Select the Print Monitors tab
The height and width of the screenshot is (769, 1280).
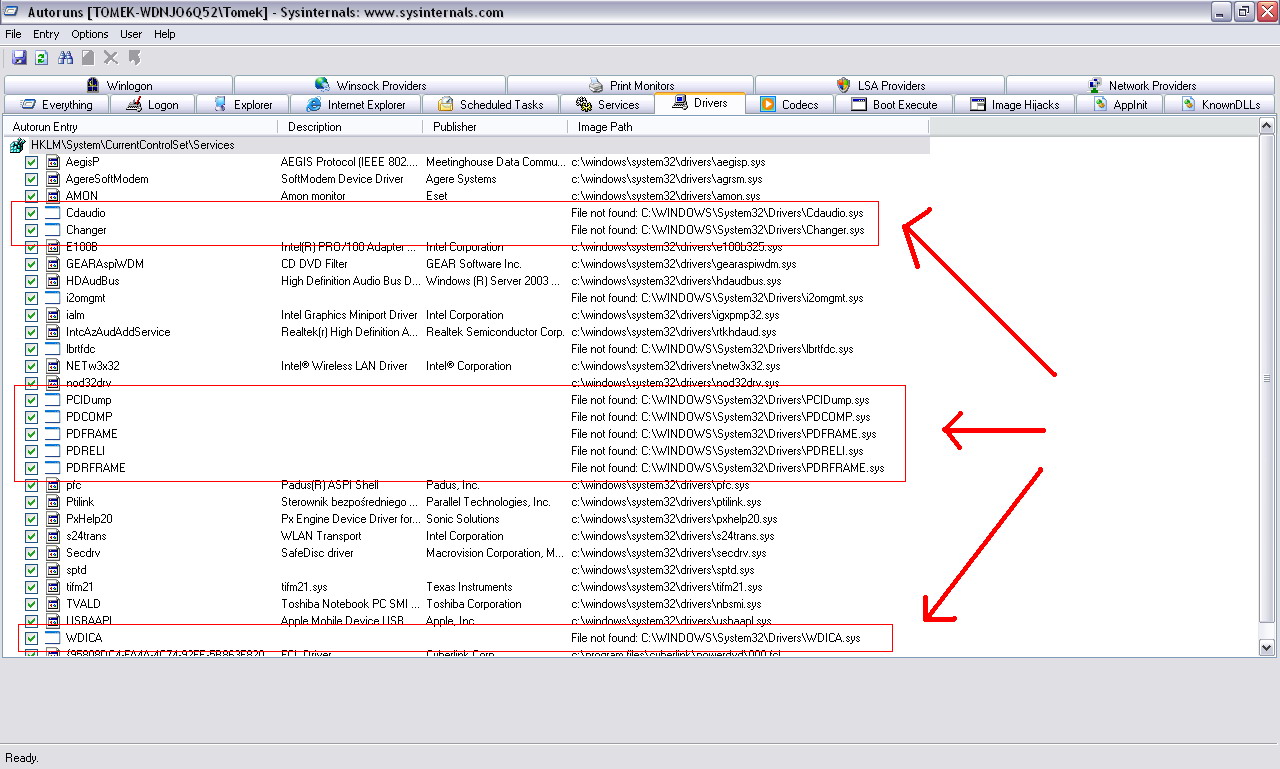[631, 85]
